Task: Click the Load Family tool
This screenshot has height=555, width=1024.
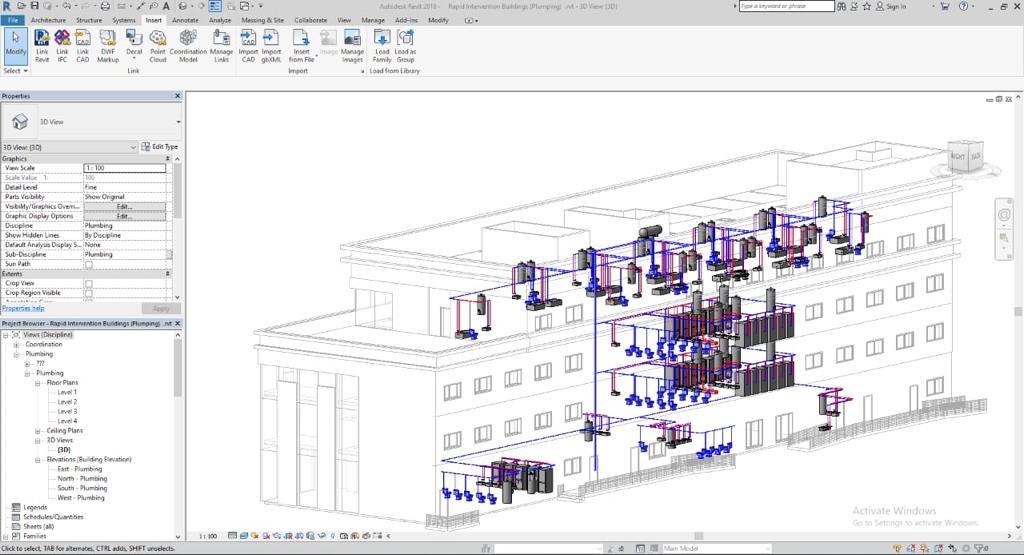Action: 382,46
